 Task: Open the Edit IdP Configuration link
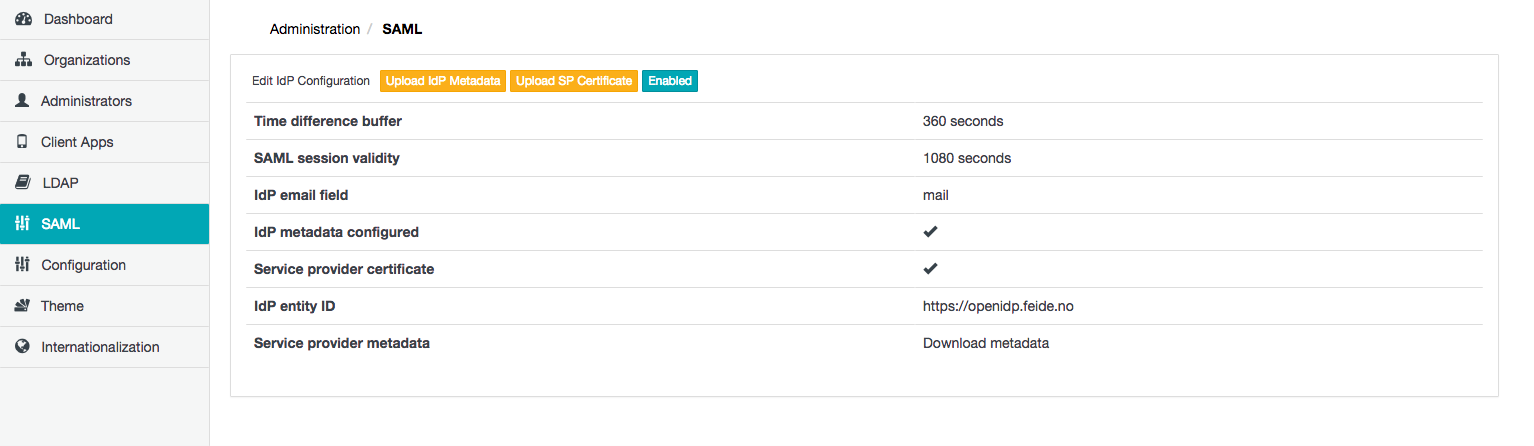(311, 81)
